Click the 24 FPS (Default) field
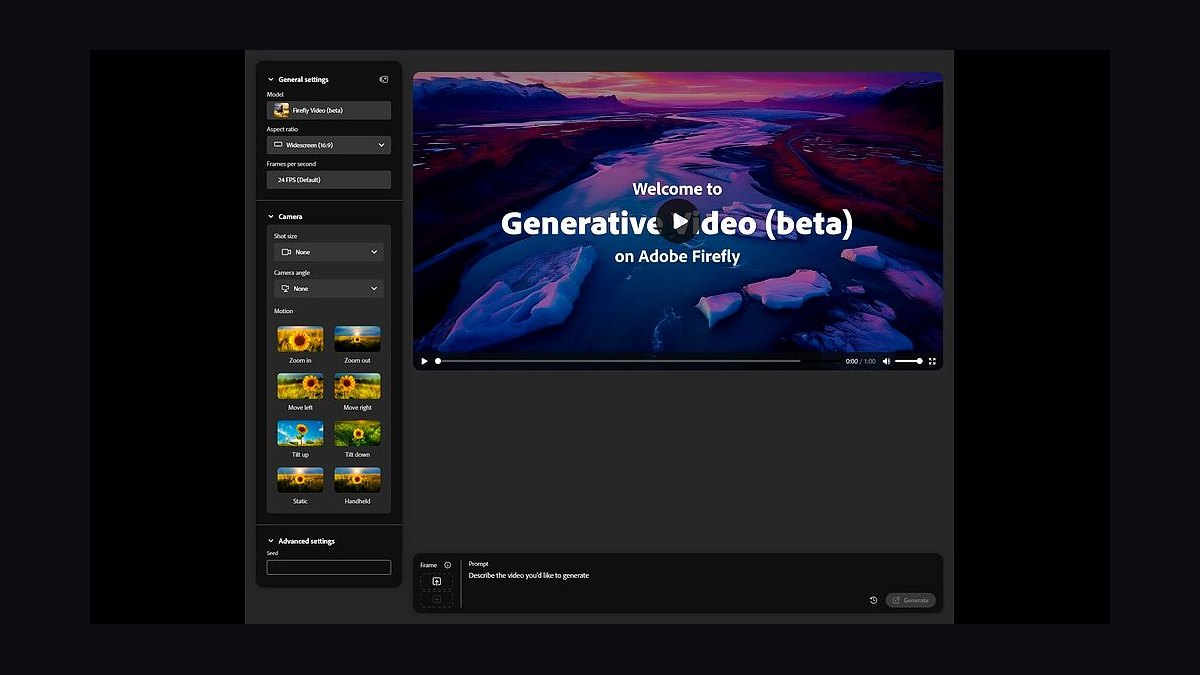The image size is (1200, 675). (x=329, y=180)
